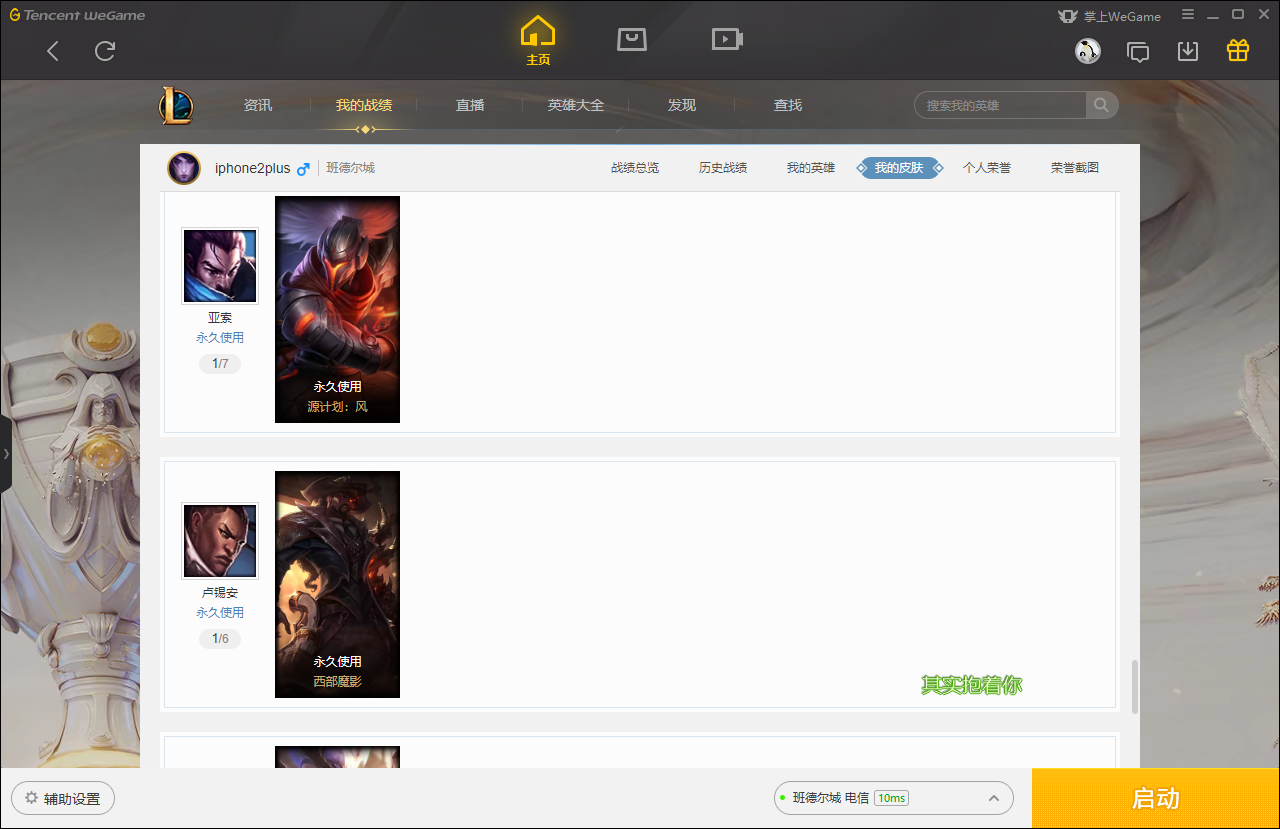Click the 掌上WeGame link
Viewport: 1280px width, 829px height.
(x=1109, y=16)
